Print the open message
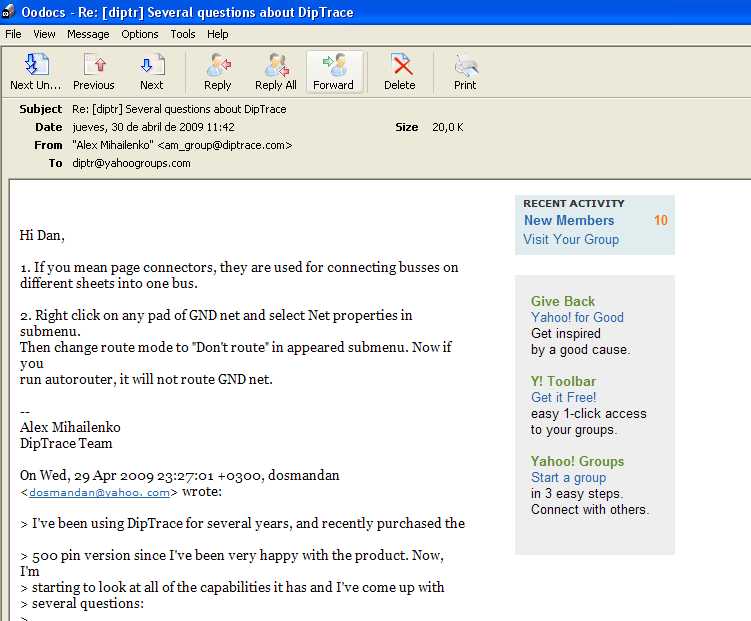Image resolution: width=751 pixels, height=621 pixels. pos(465,72)
